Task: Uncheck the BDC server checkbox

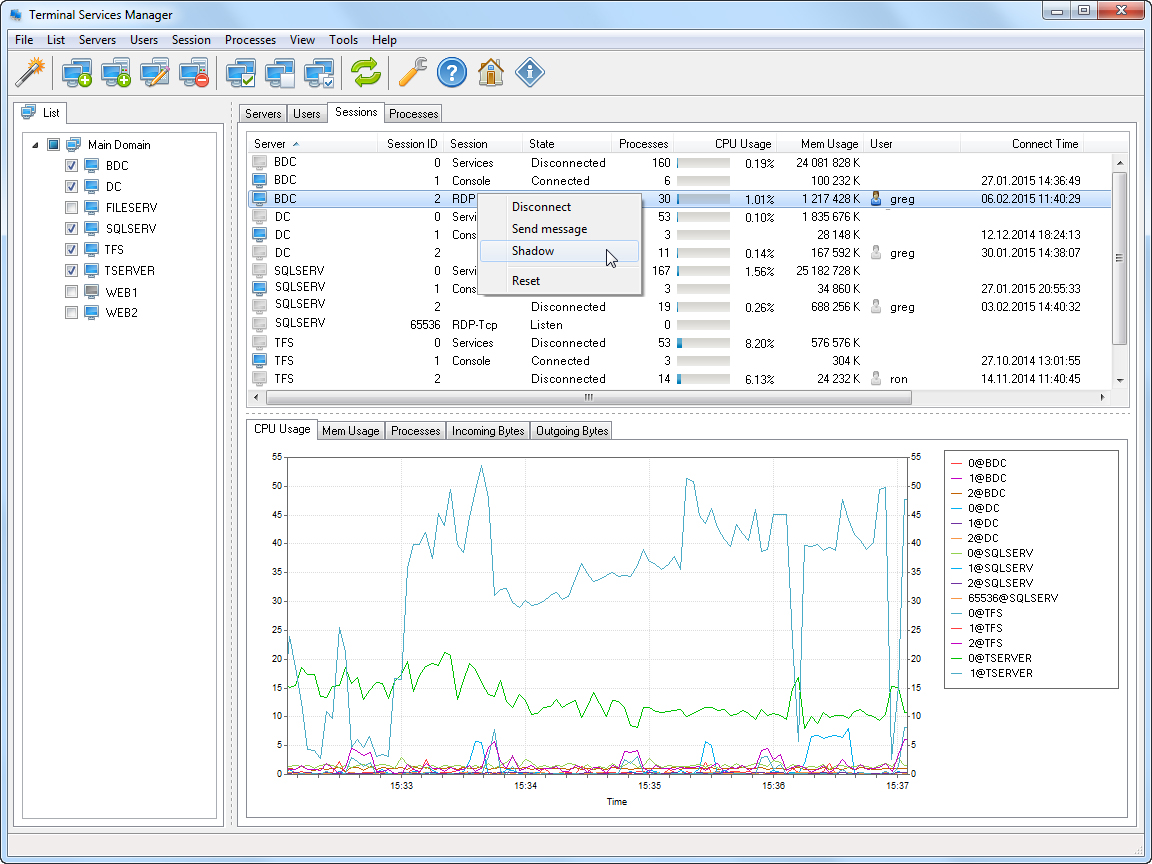Action: (x=71, y=166)
